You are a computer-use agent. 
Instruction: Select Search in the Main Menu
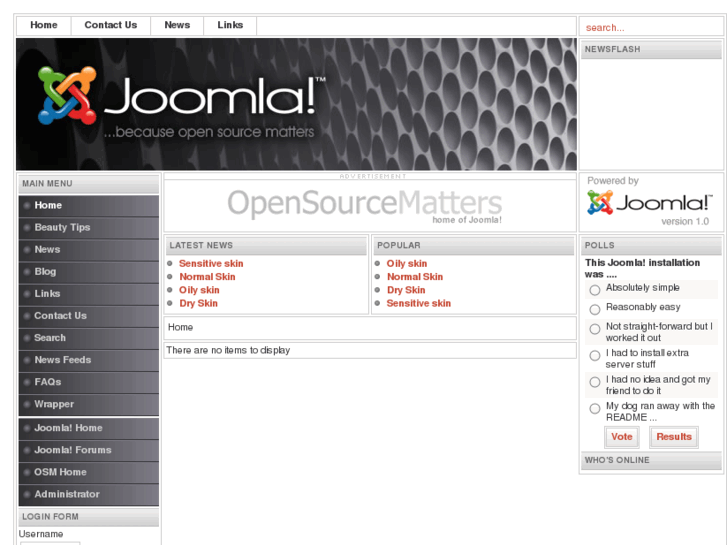[x=89, y=338]
